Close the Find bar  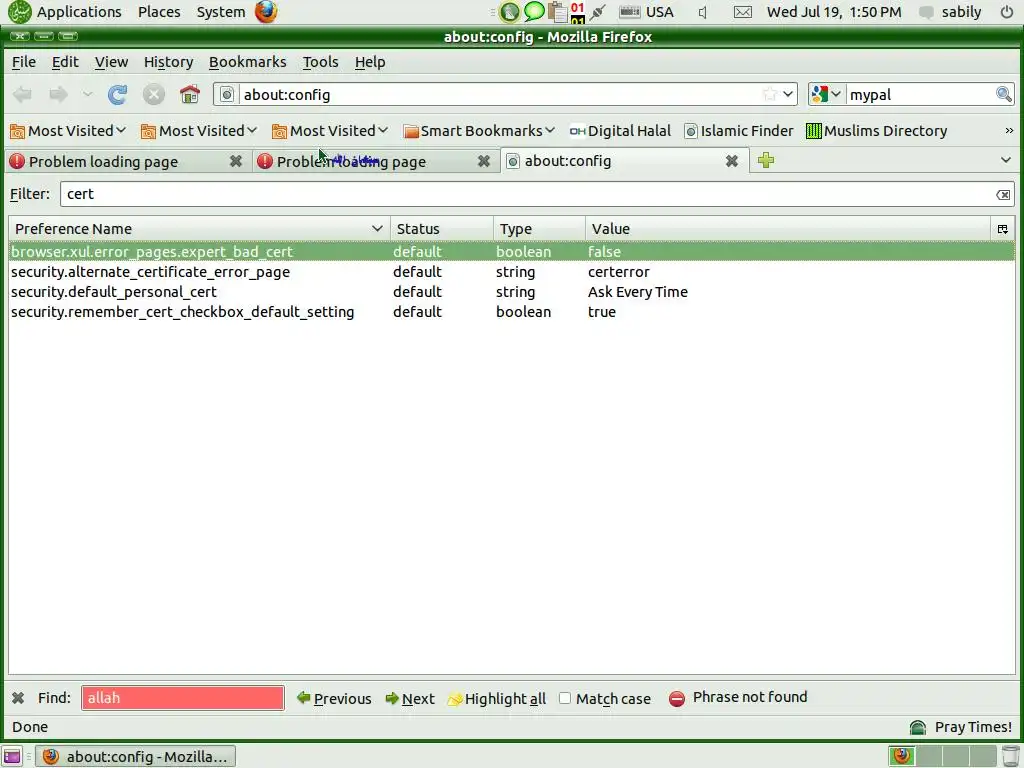pyautogui.click(x=18, y=698)
